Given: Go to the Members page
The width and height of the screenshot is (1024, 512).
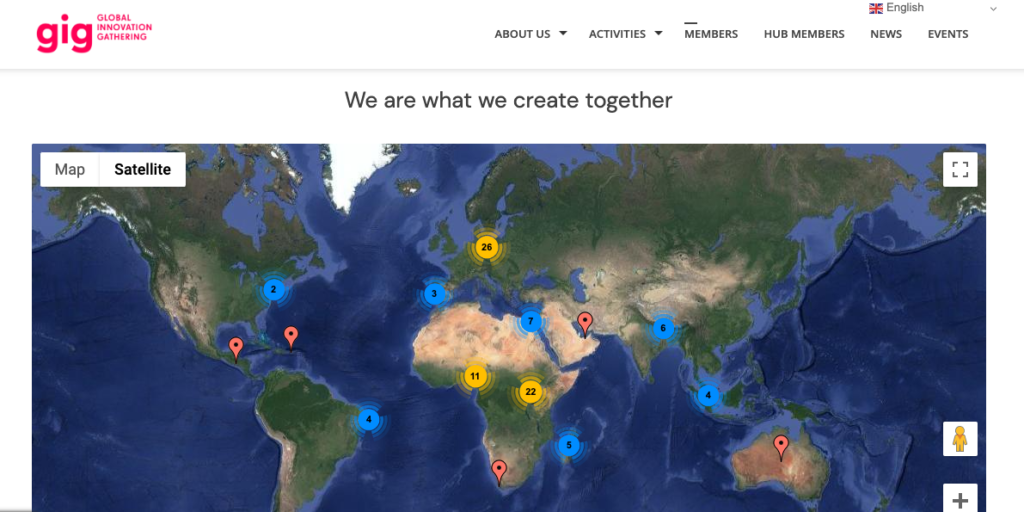Looking at the screenshot, I should click(x=711, y=34).
